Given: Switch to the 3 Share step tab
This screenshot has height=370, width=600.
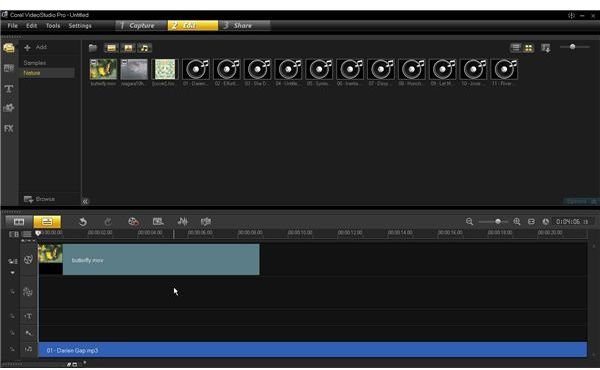Looking at the screenshot, I should (245, 26).
